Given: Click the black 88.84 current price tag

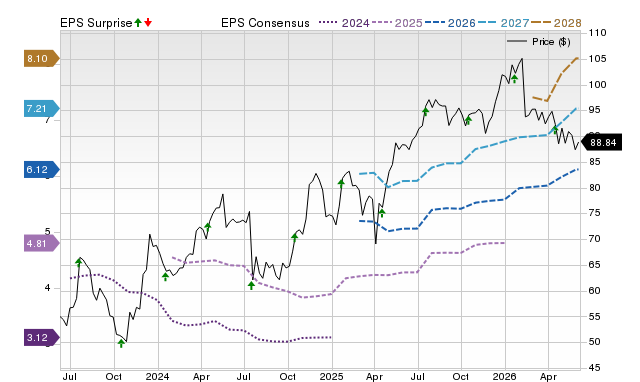Looking at the screenshot, I should point(601,142).
